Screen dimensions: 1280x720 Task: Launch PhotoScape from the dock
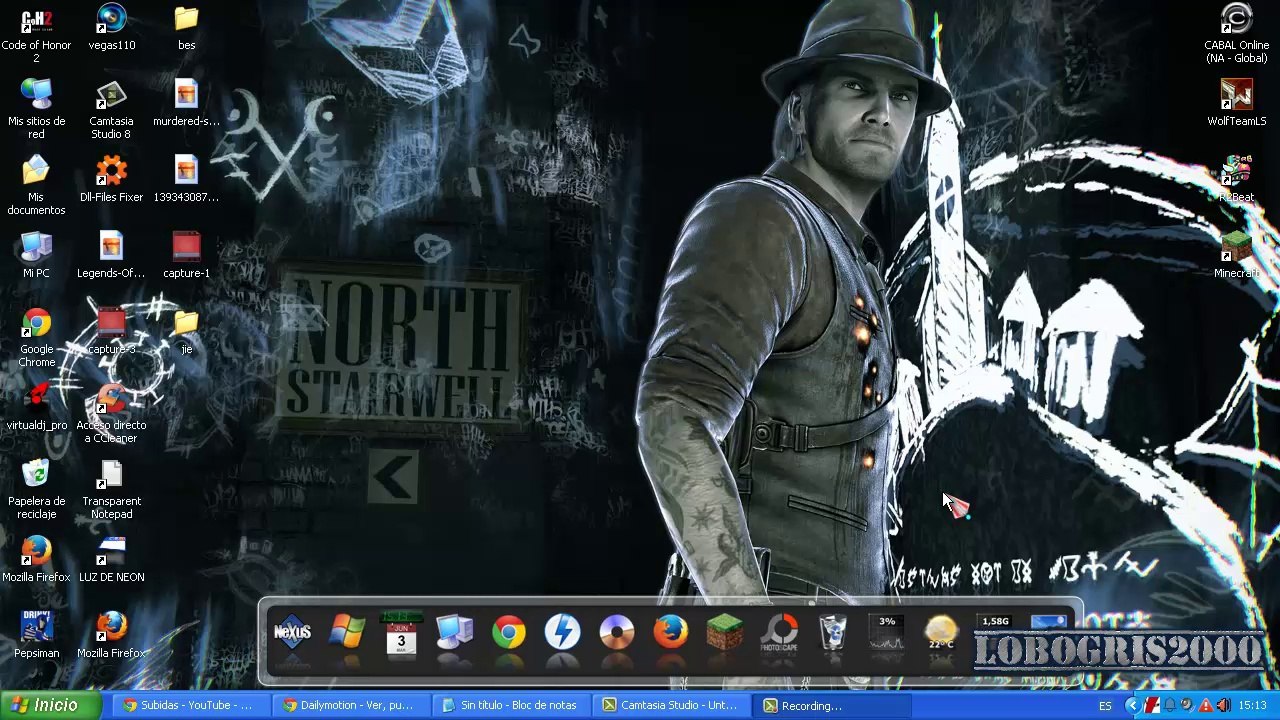tap(779, 632)
